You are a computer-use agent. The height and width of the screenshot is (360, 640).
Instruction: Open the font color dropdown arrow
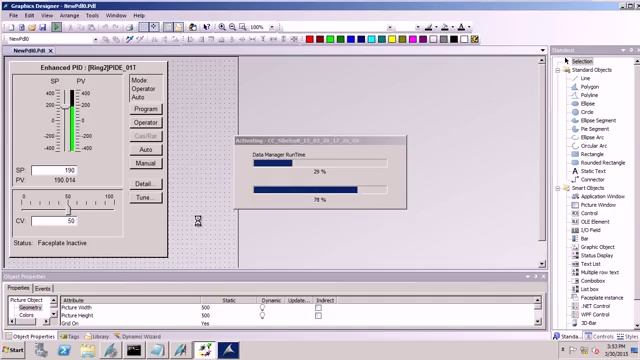[469, 27]
